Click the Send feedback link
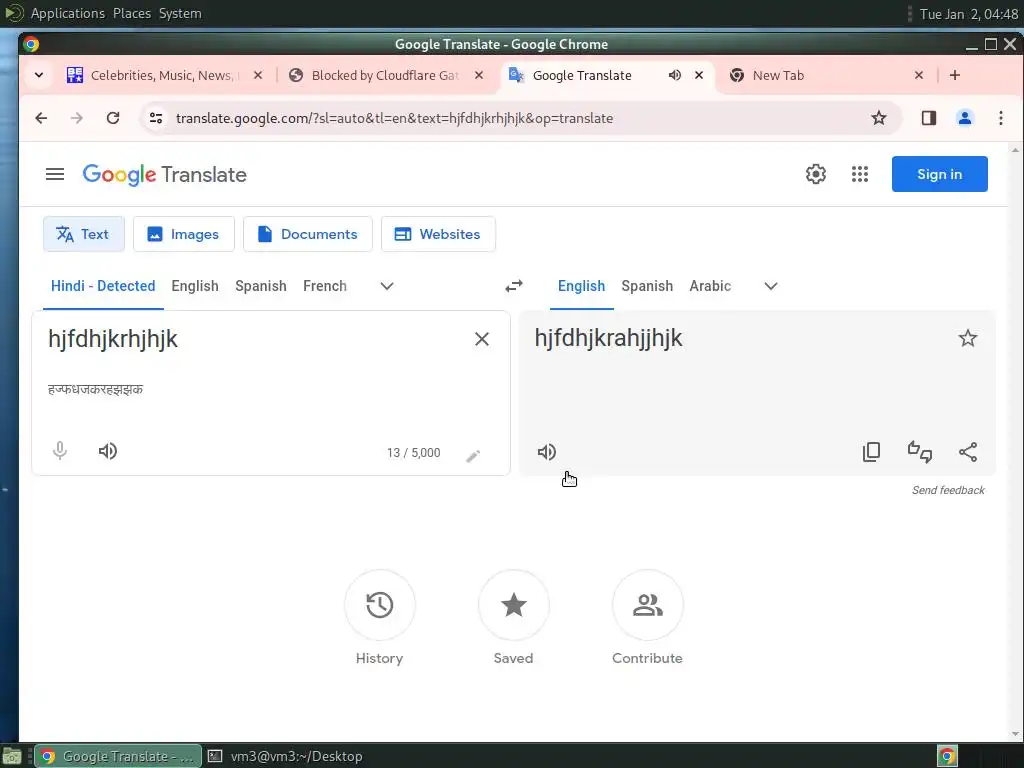Screen dimensions: 1024x768 tap(948, 490)
